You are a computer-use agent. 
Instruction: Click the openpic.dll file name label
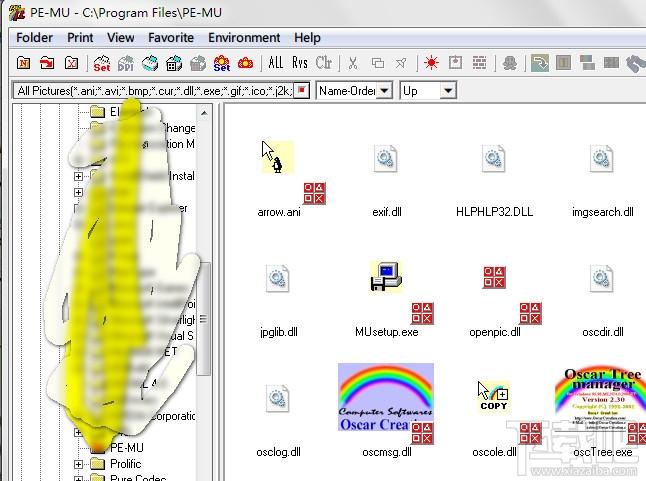click(495, 332)
